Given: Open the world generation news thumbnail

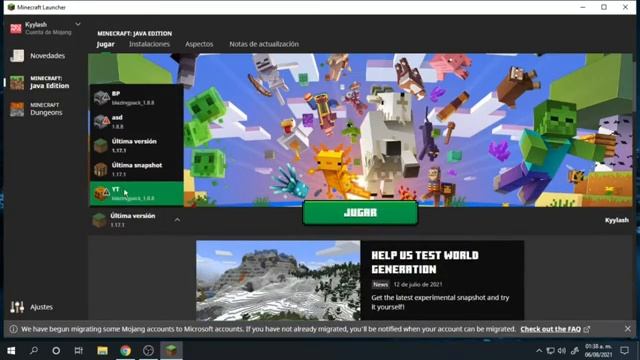Looking at the screenshot, I should [278, 280].
